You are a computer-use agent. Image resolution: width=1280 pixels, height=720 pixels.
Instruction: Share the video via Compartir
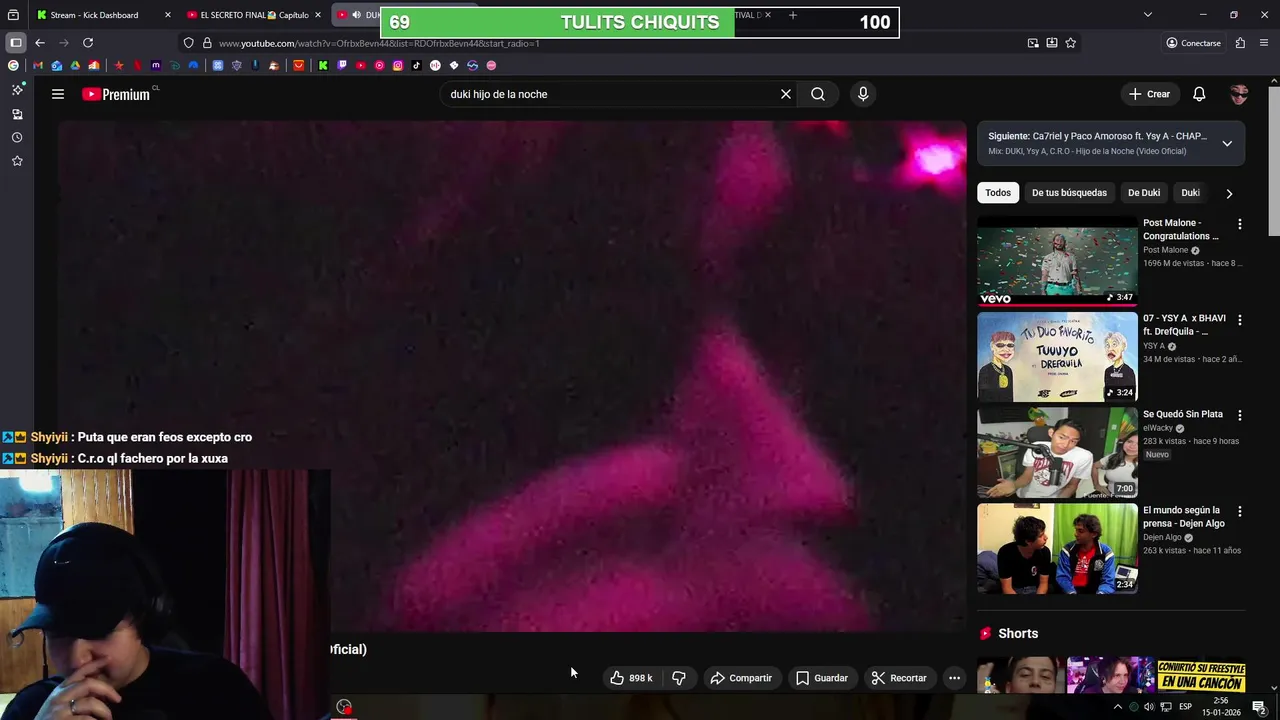(741, 678)
